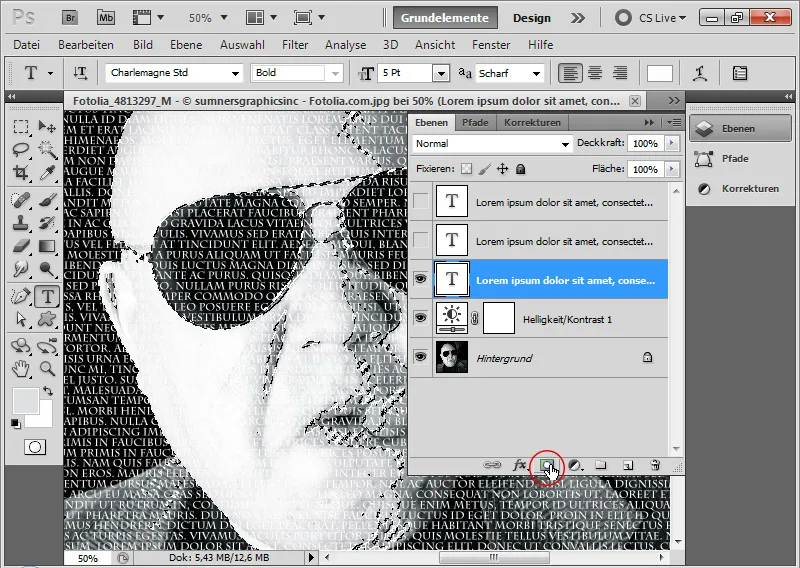Toggle lock transparent pixels
Image resolution: width=800 pixels, height=568 pixels.
tap(466, 169)
